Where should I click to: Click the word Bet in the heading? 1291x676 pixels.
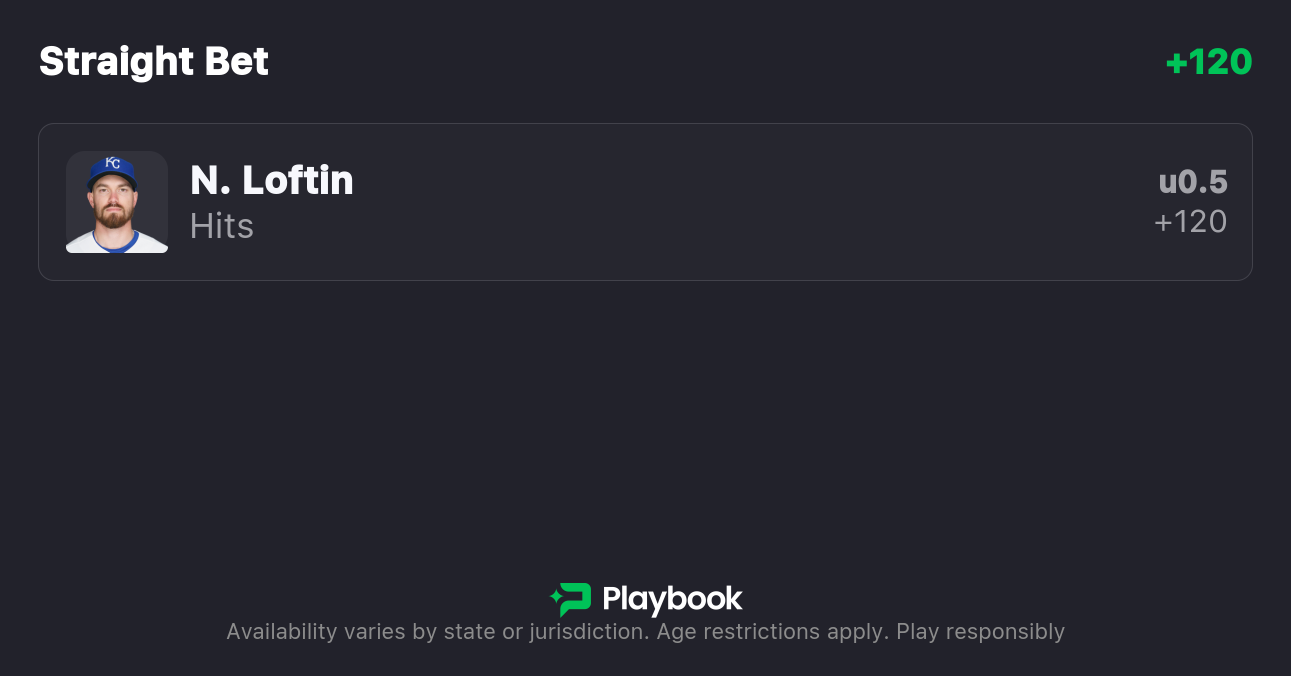point(237,62)
